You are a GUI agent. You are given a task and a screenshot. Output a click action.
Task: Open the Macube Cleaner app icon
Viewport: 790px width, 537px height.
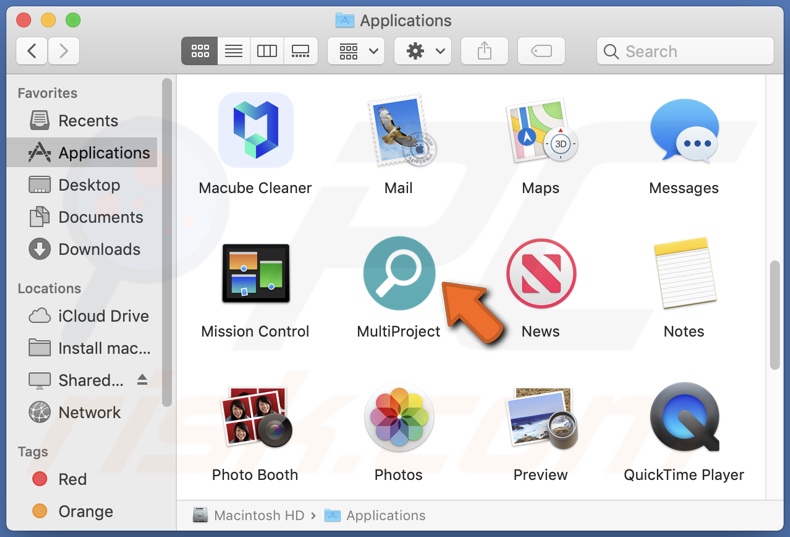point(255,130)
